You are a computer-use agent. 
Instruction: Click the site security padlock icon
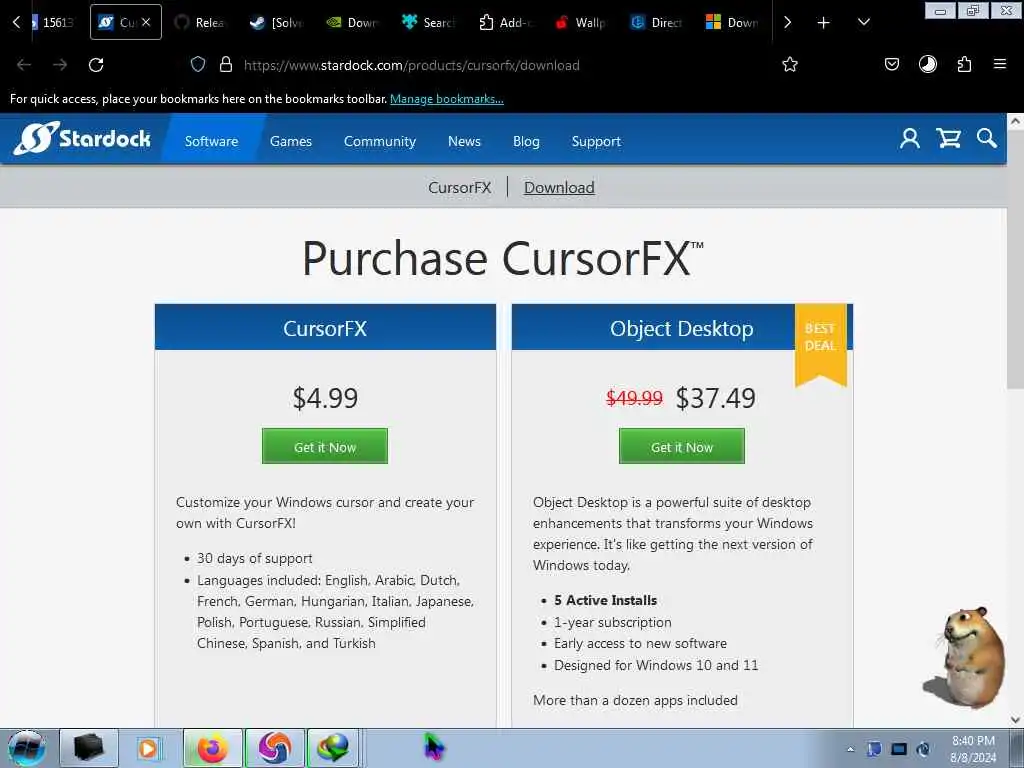(226, 65)
